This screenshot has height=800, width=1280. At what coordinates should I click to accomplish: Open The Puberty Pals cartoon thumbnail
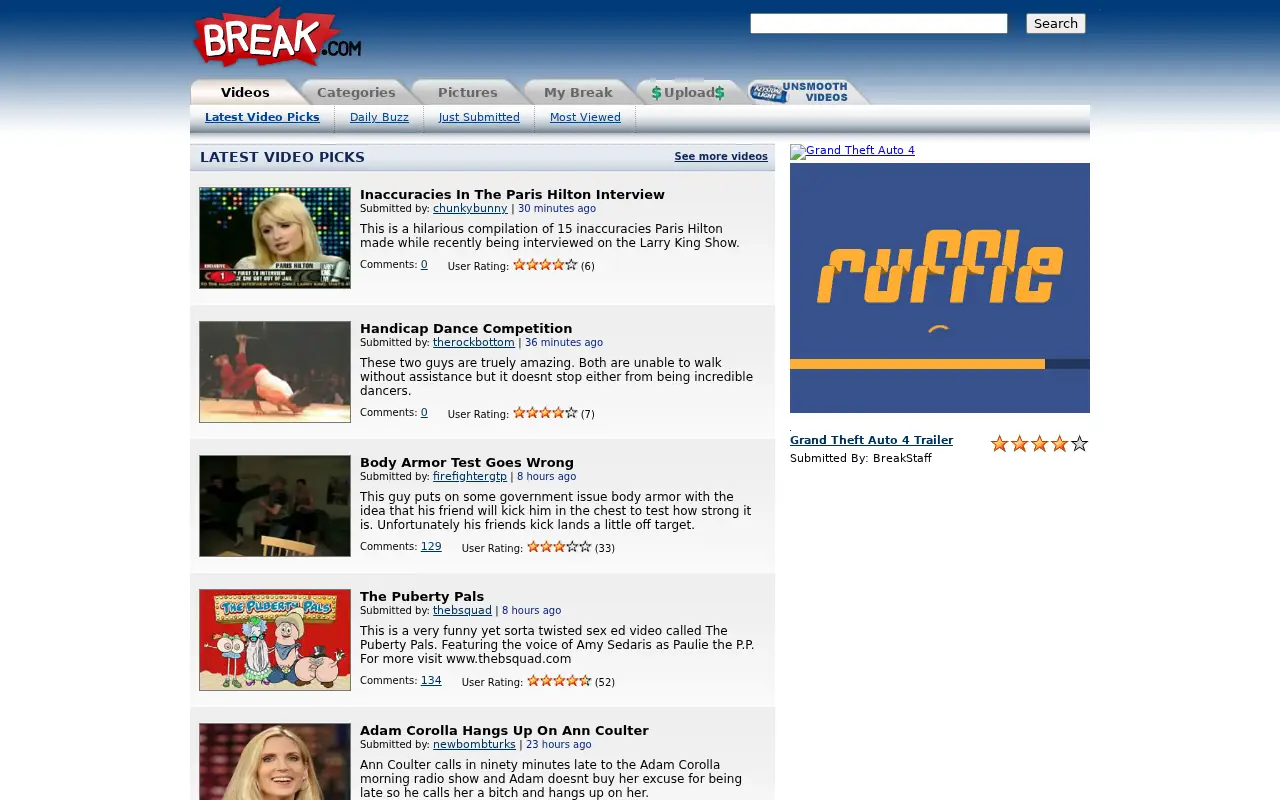[x=275, y=640]
